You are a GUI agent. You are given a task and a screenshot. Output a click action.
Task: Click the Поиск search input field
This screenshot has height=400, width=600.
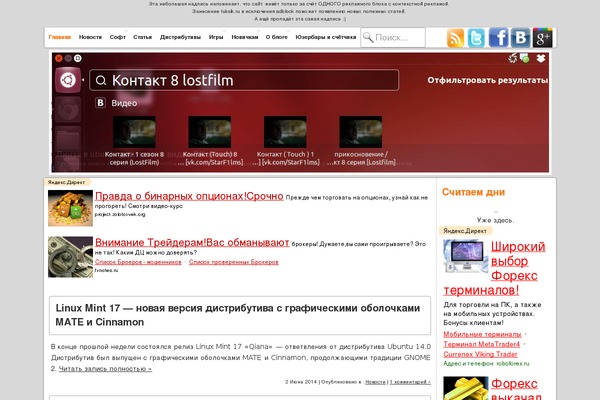click(x=393, y=38)
